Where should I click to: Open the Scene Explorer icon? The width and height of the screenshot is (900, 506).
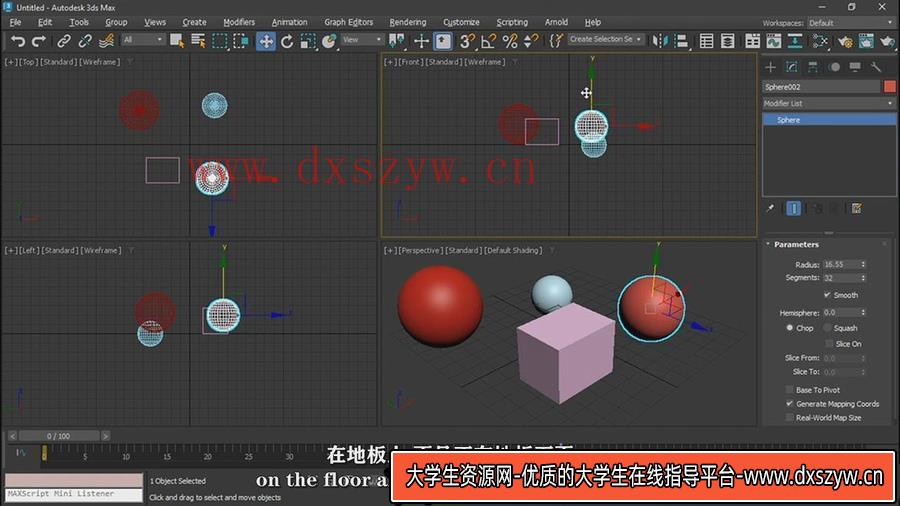pyautogui.click(x=707, y=41)
